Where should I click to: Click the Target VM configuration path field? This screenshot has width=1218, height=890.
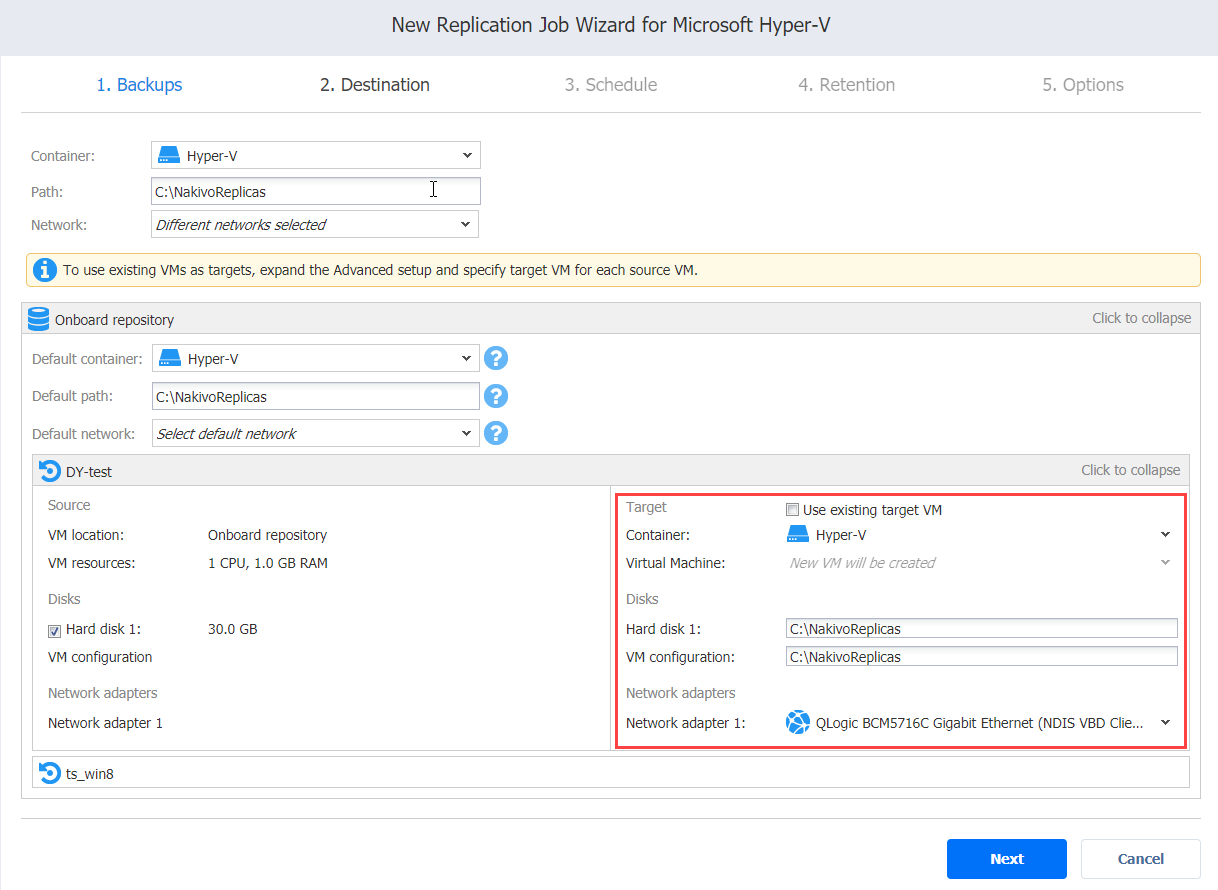(x=982, y=656)
